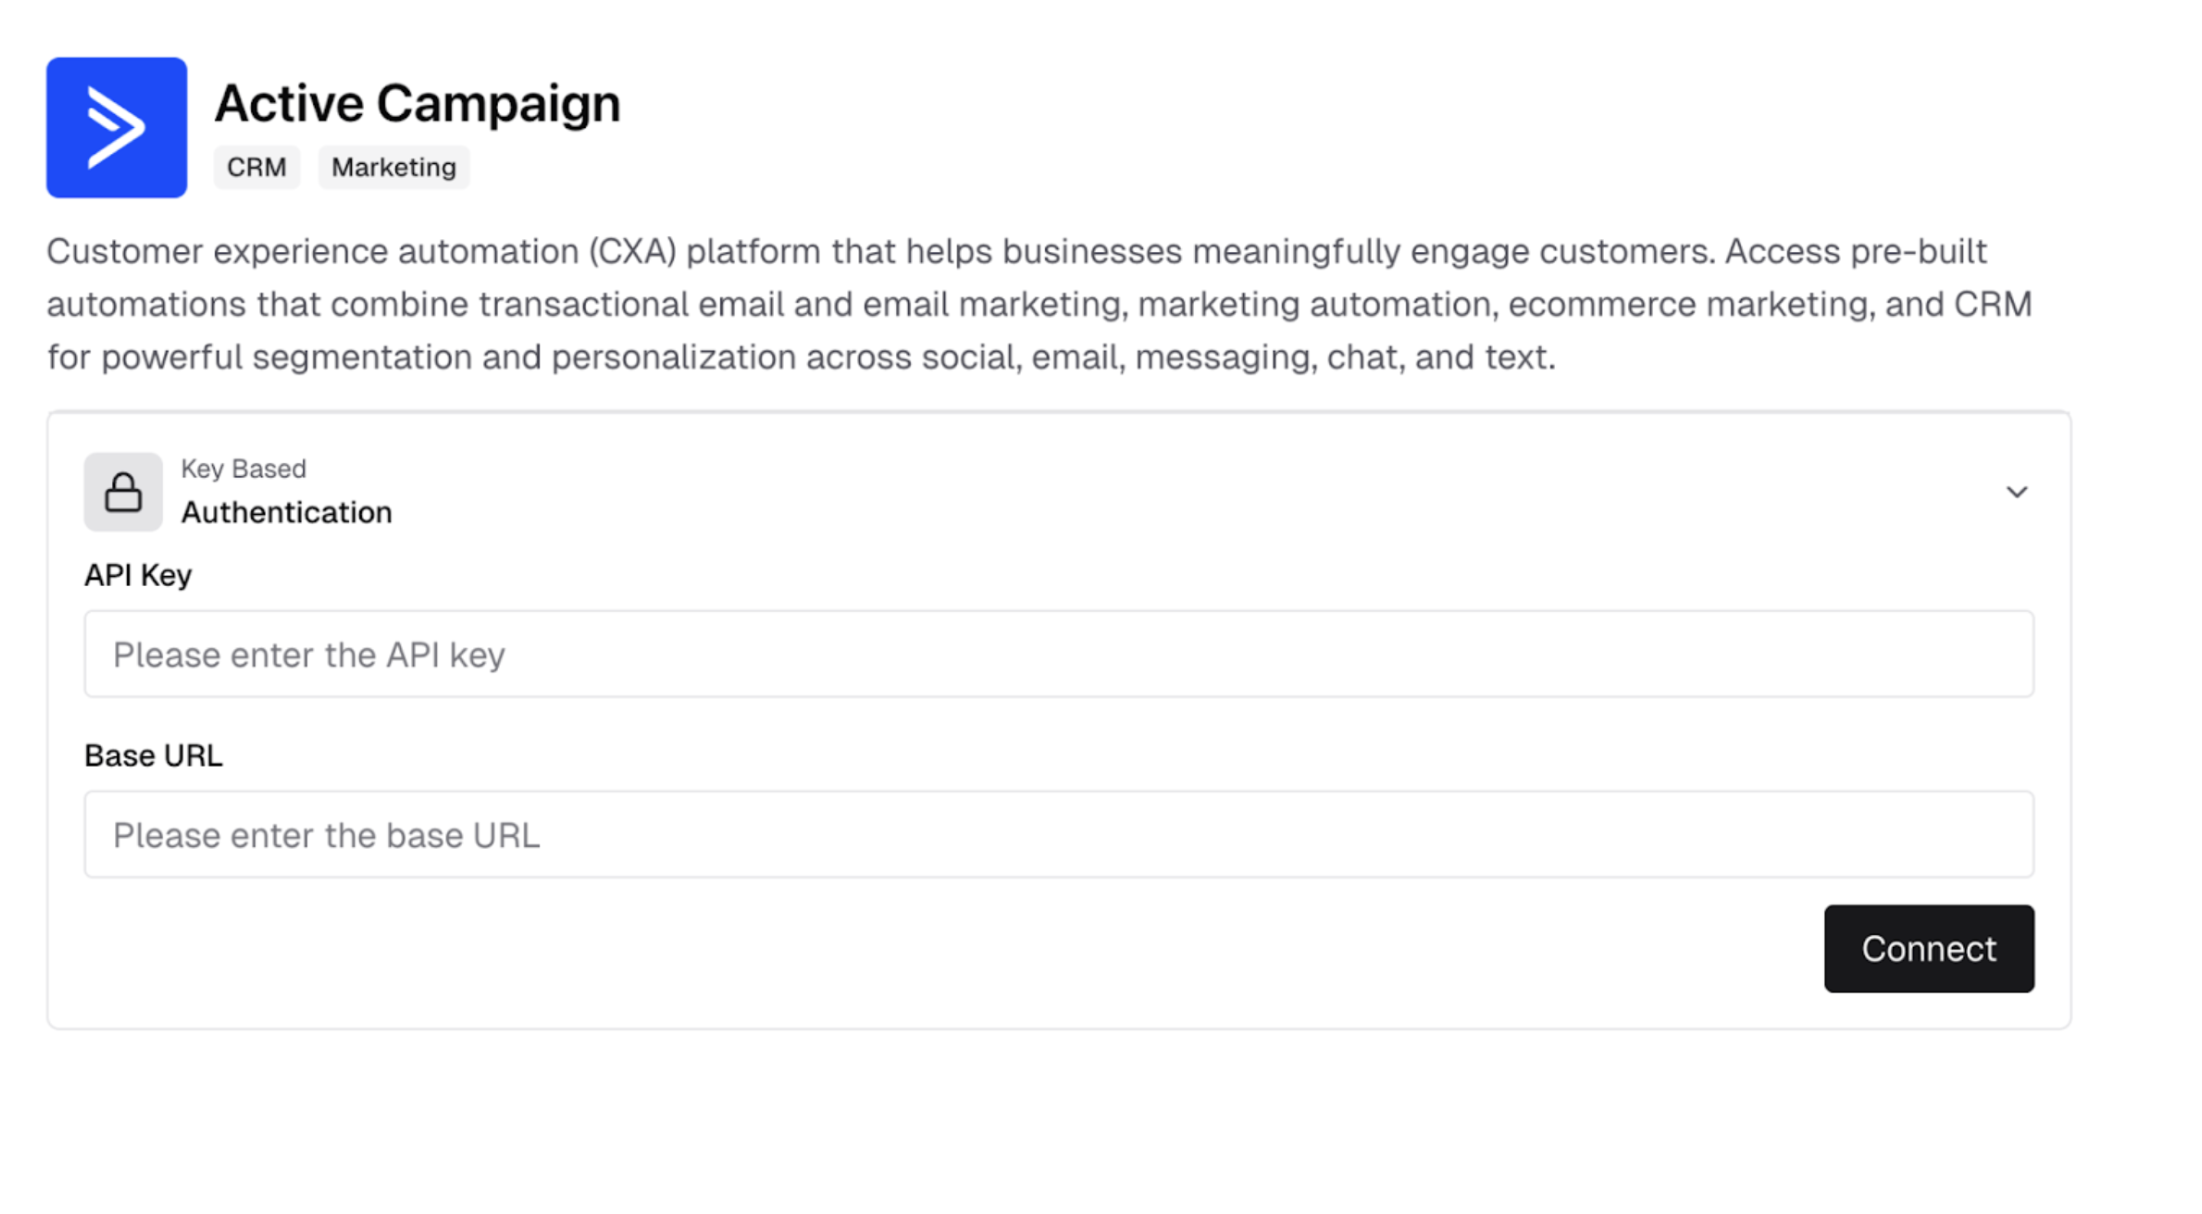Image resolution: width=2202 pixels, height=1214 pixels.
Task: Click the "Key Based" label
Action: point(243,468)
